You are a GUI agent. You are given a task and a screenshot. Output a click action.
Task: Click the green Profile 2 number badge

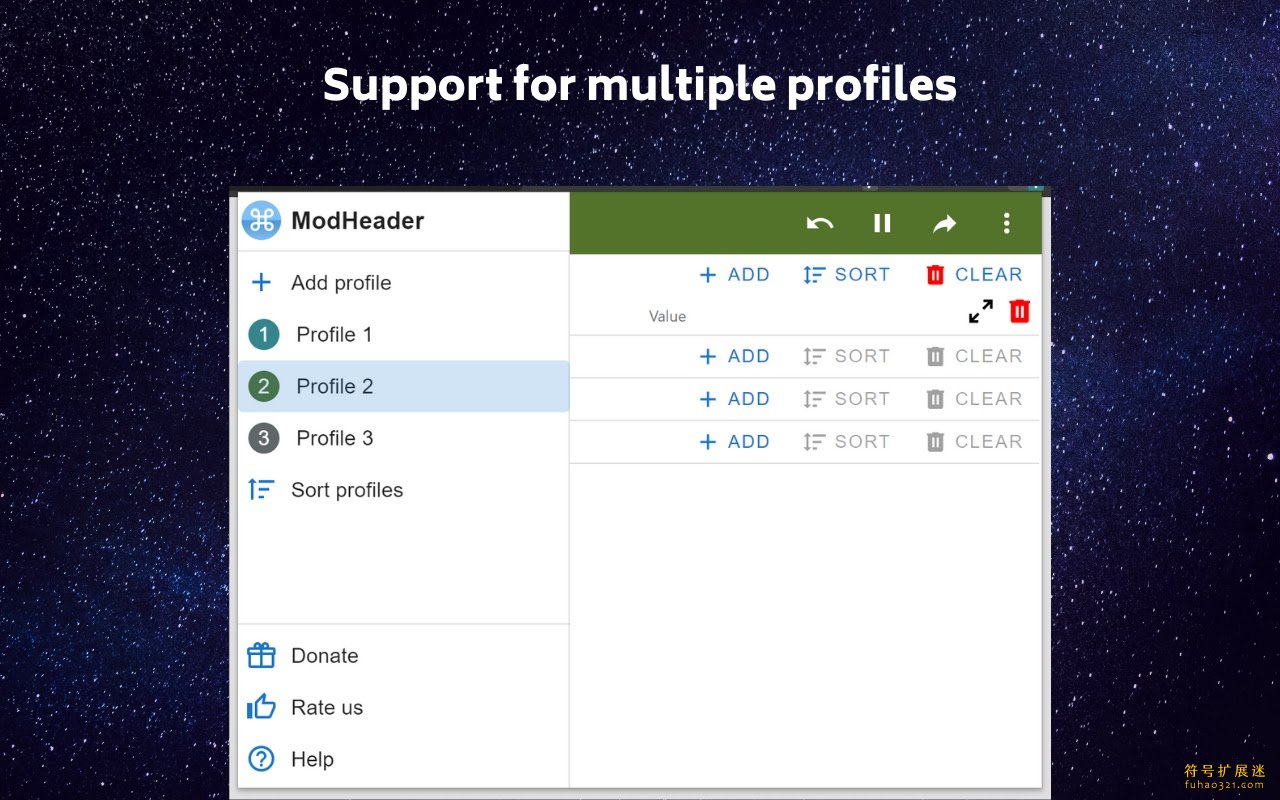click(x=264, y=386)
